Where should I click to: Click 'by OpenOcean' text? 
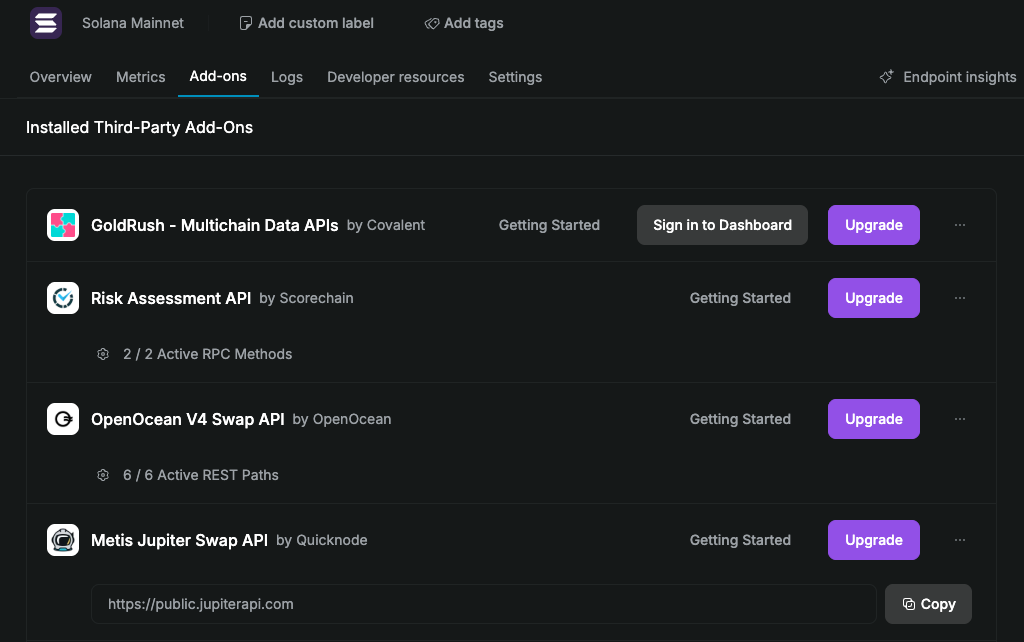342,419
